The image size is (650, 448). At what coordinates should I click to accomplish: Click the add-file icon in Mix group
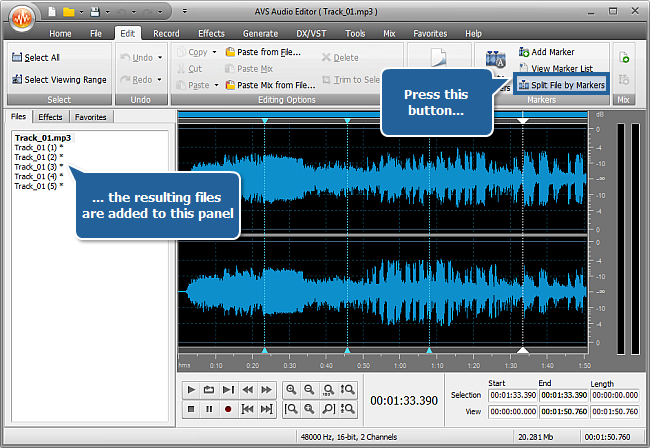click(x=623, y=57)
